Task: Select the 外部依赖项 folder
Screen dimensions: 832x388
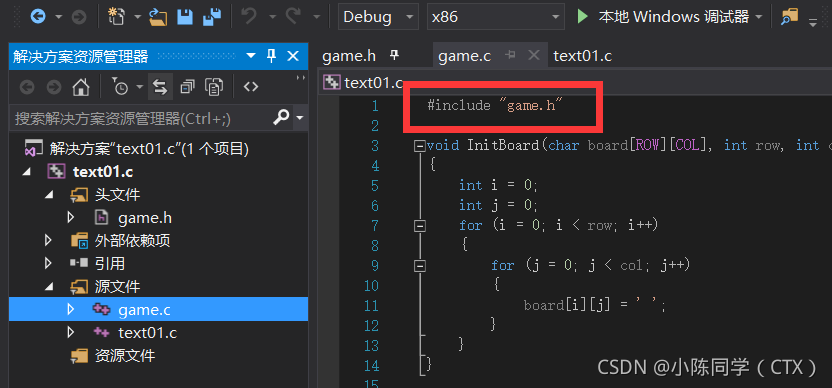Action: coord(132,241)
